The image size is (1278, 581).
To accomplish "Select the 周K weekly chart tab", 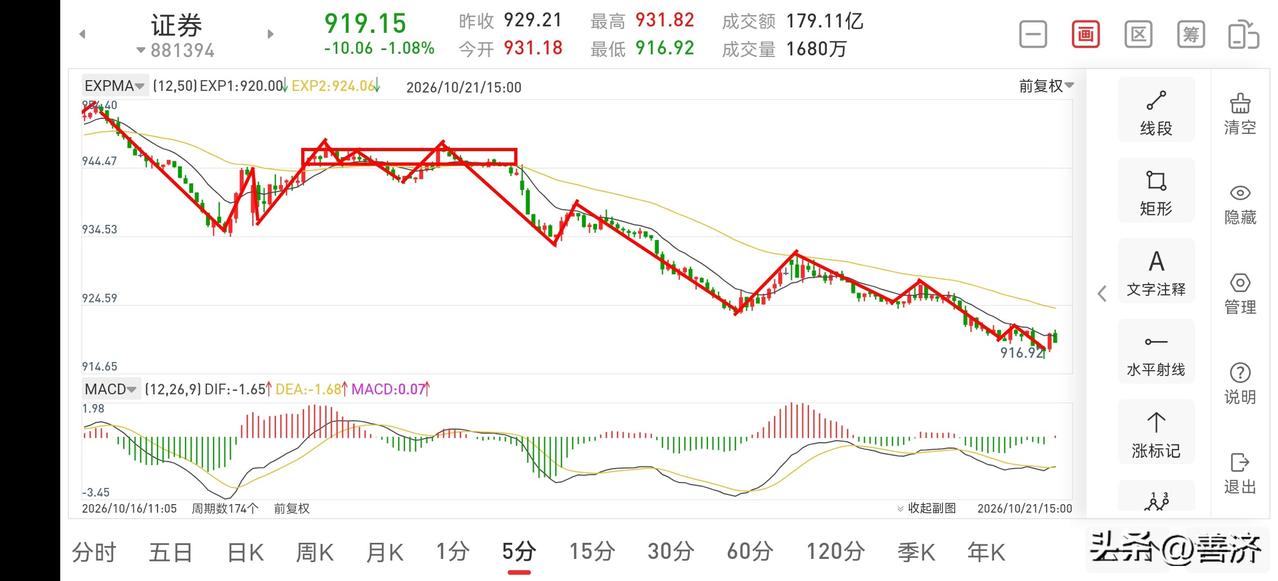I will pos(316,551).
